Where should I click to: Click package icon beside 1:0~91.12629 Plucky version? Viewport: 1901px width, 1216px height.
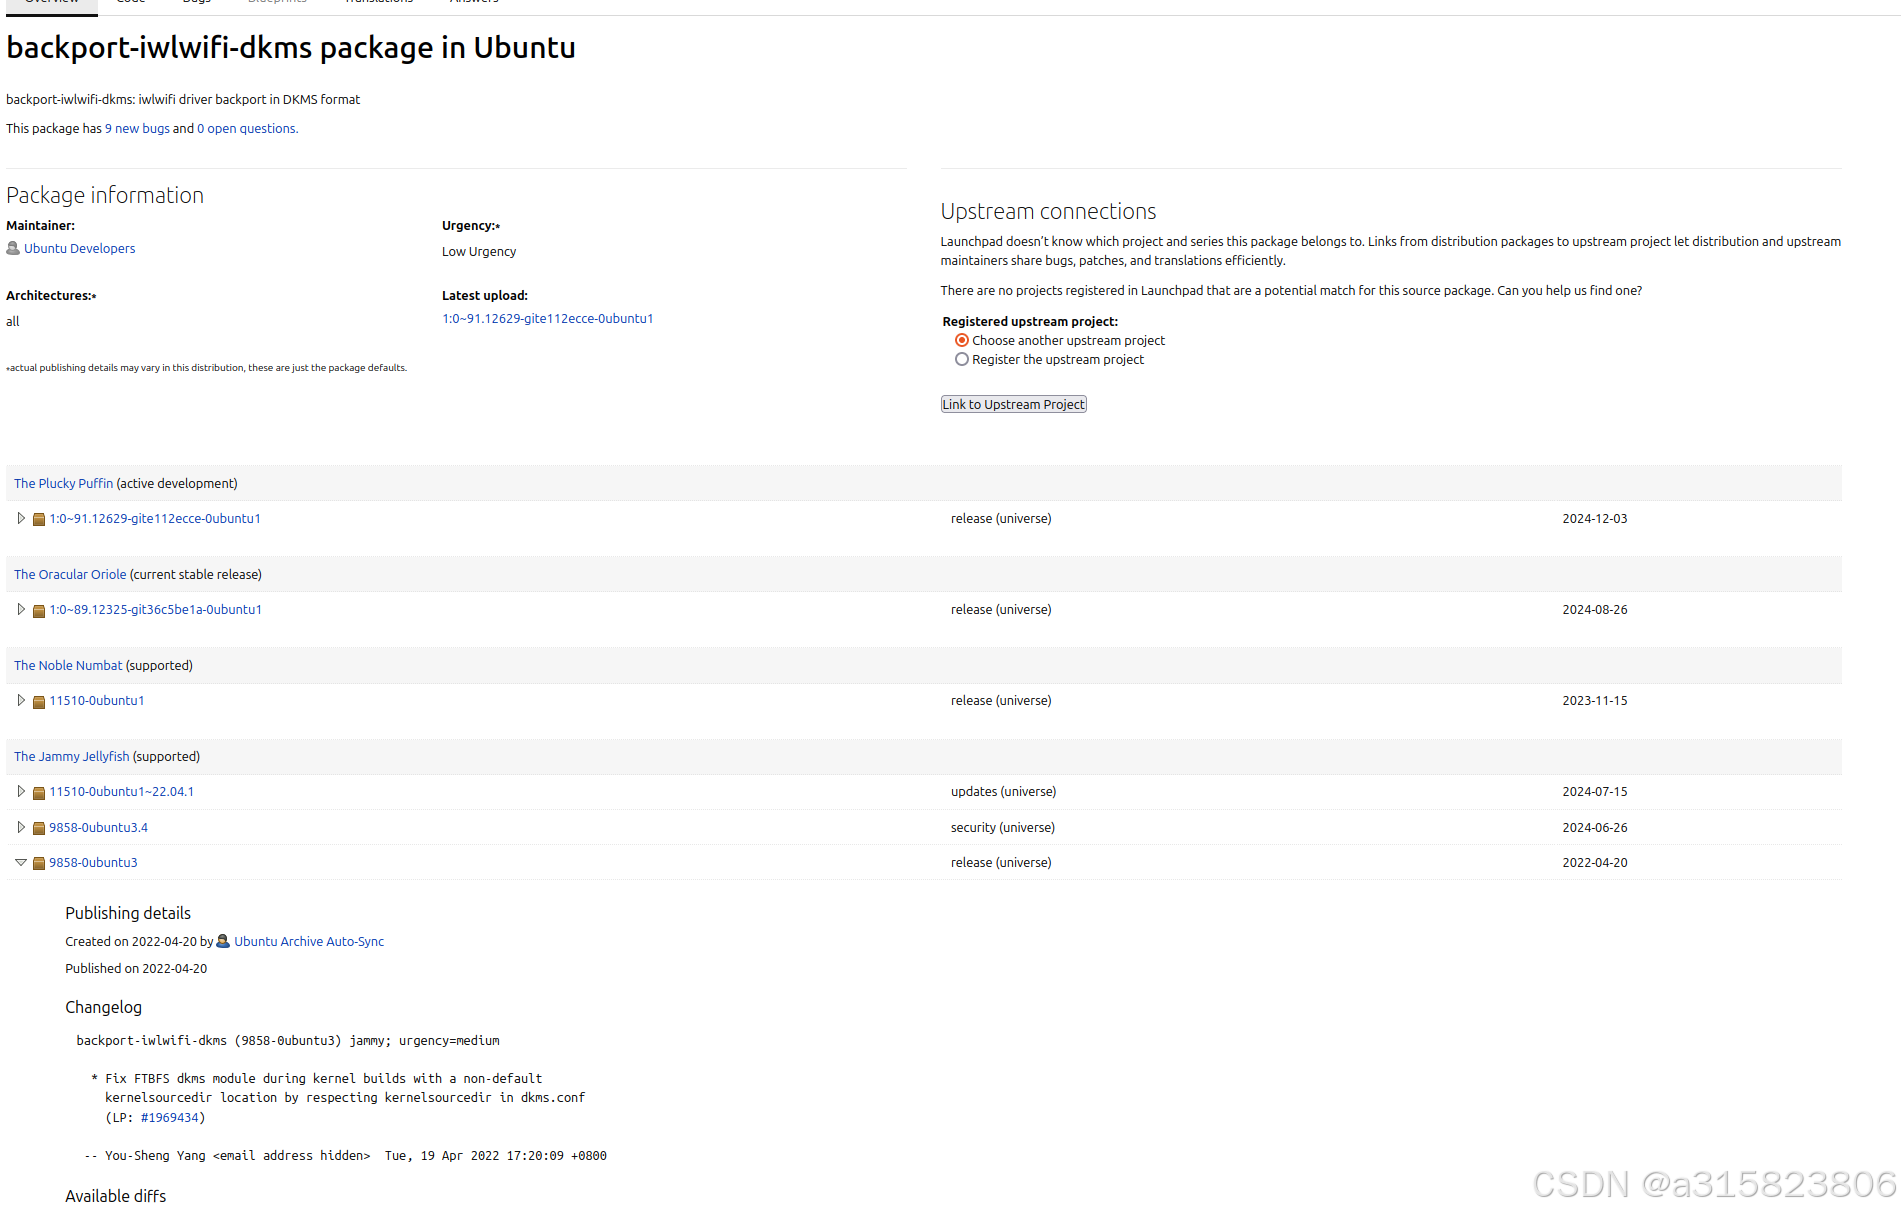[x=39, y=519]
